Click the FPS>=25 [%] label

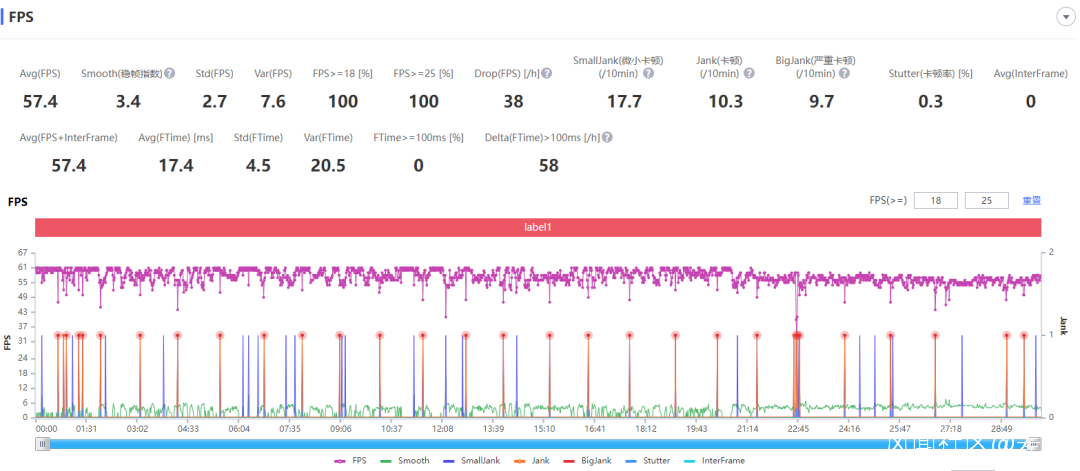(x=423, y=73)
